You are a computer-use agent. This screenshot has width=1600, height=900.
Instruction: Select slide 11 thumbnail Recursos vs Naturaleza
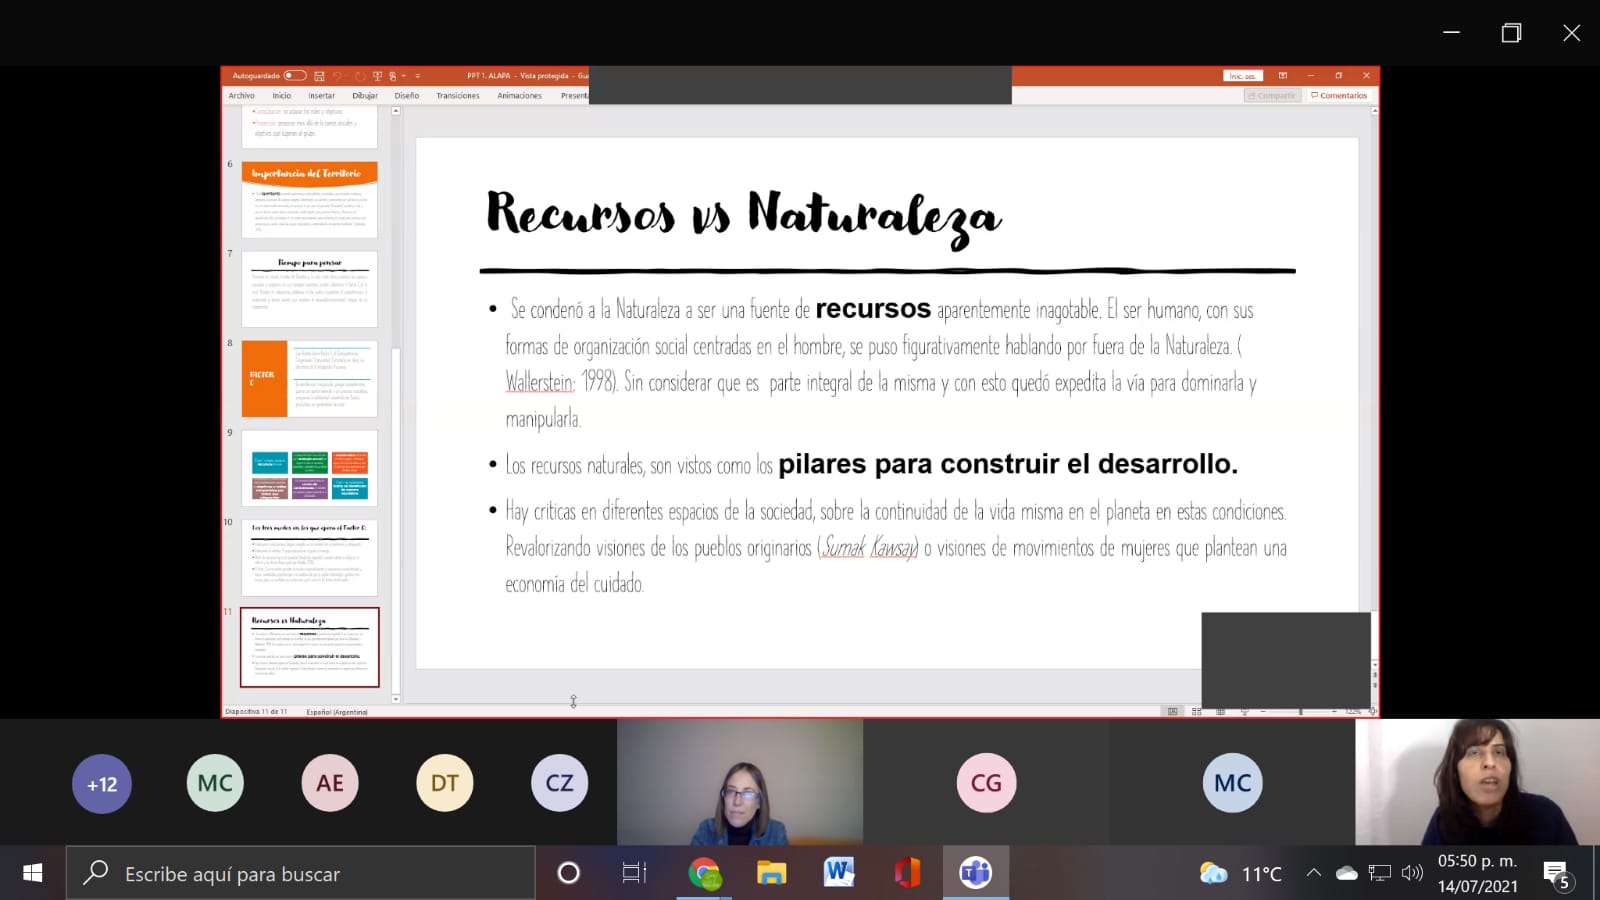click(310, 647)
